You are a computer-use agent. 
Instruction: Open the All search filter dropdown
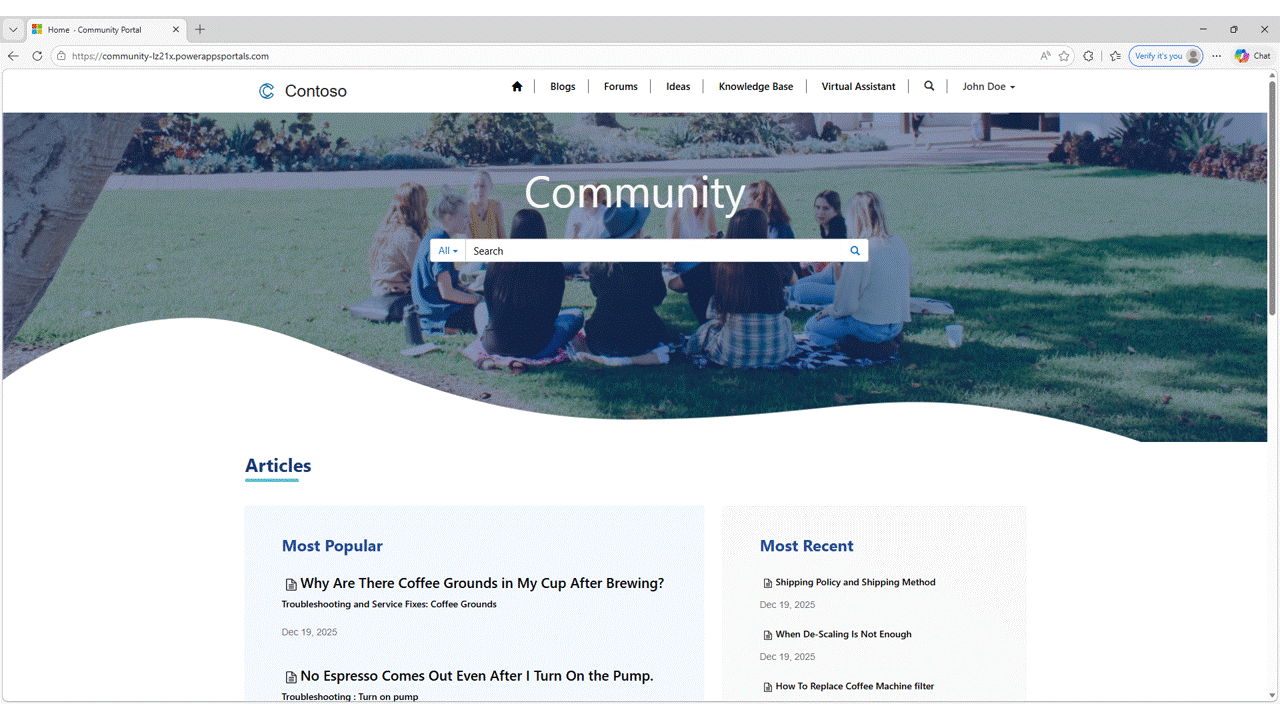[448, 251]
